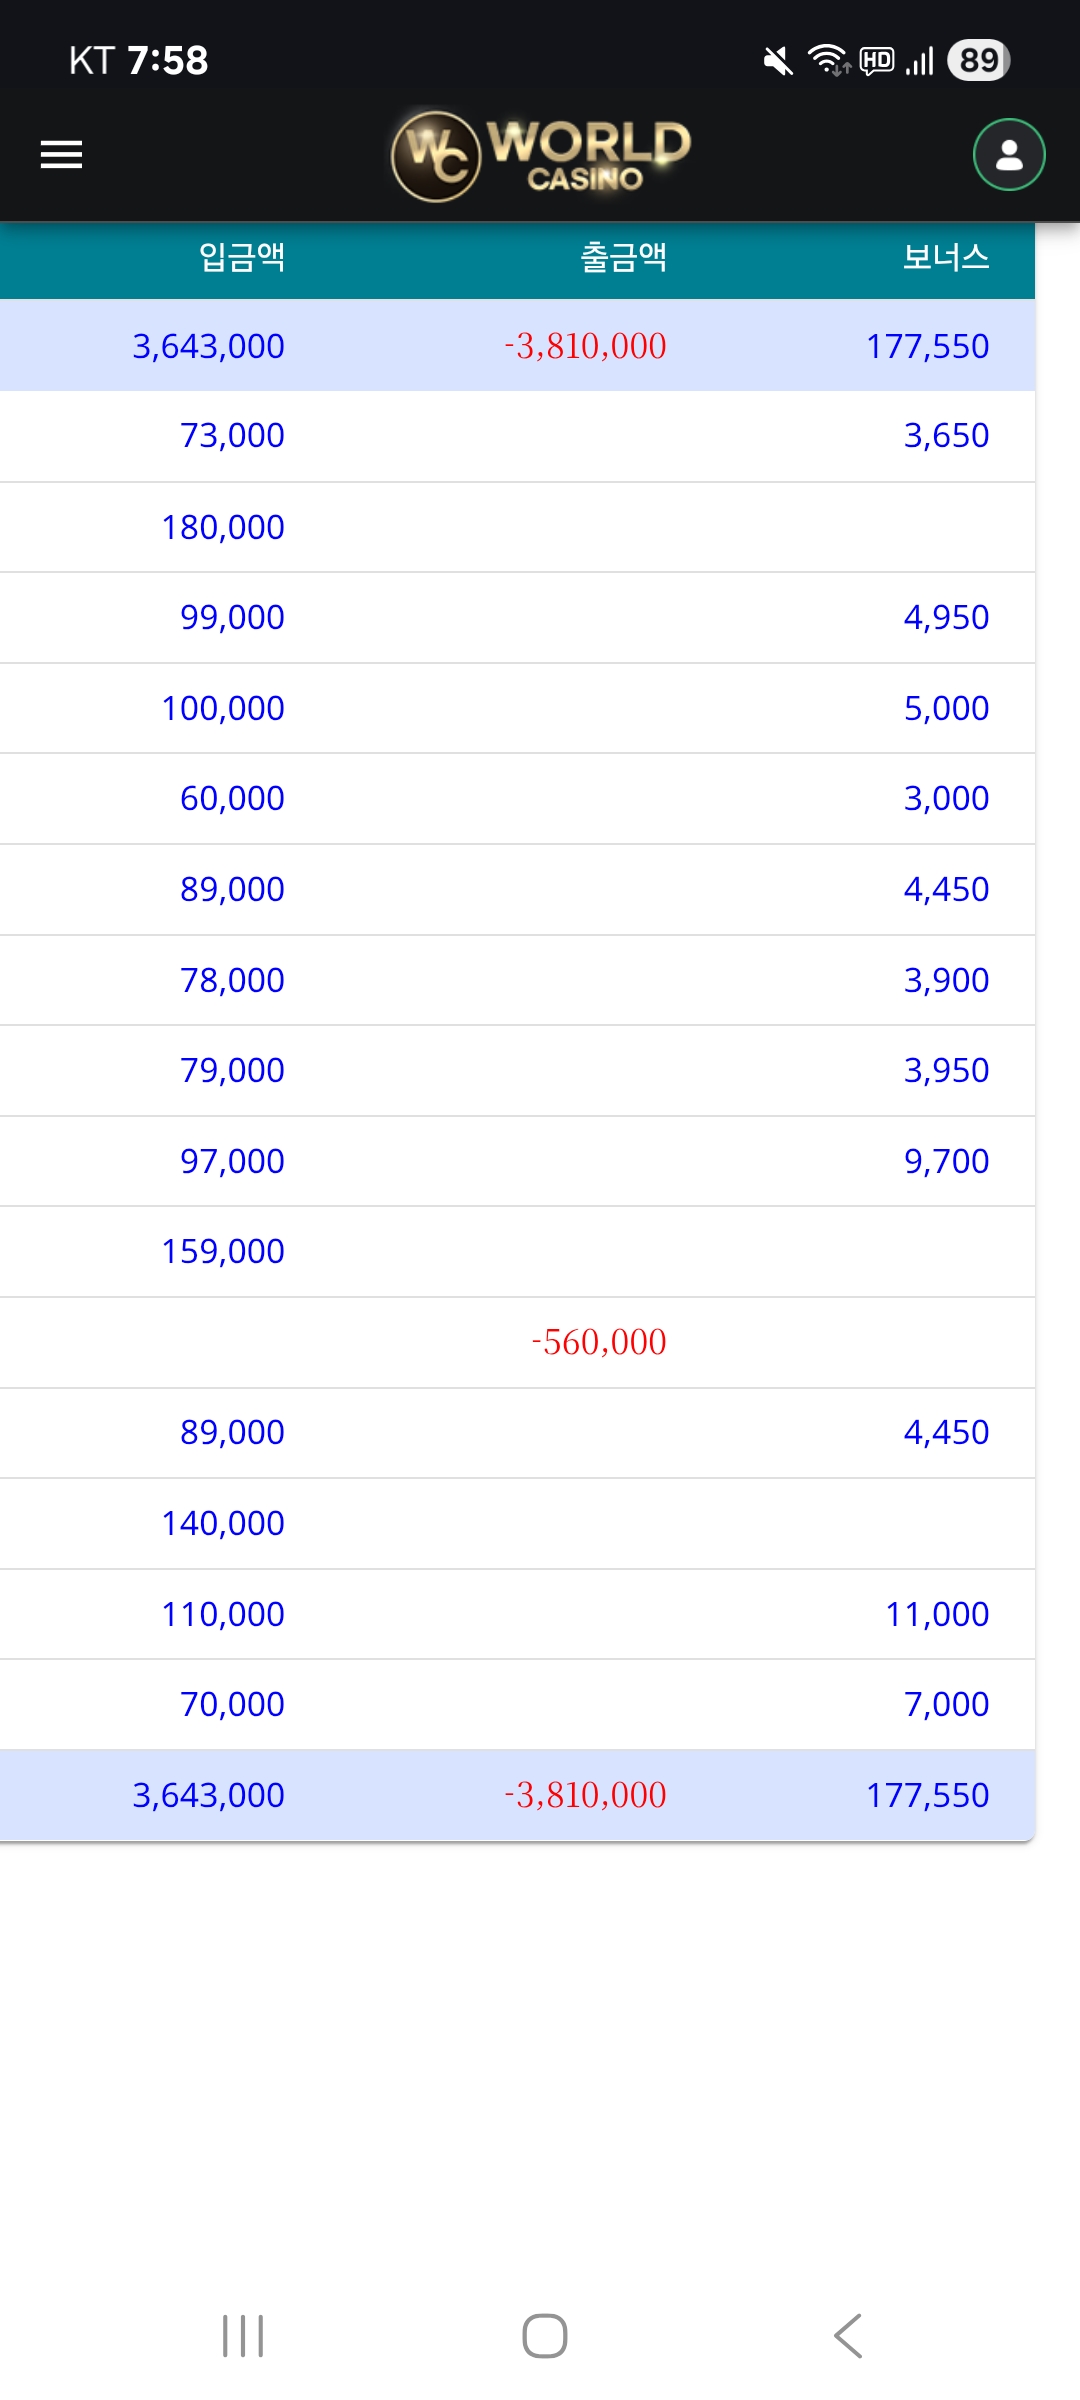
Task: Tap the 11,000 bonus value
Action: click(937, 1614)
